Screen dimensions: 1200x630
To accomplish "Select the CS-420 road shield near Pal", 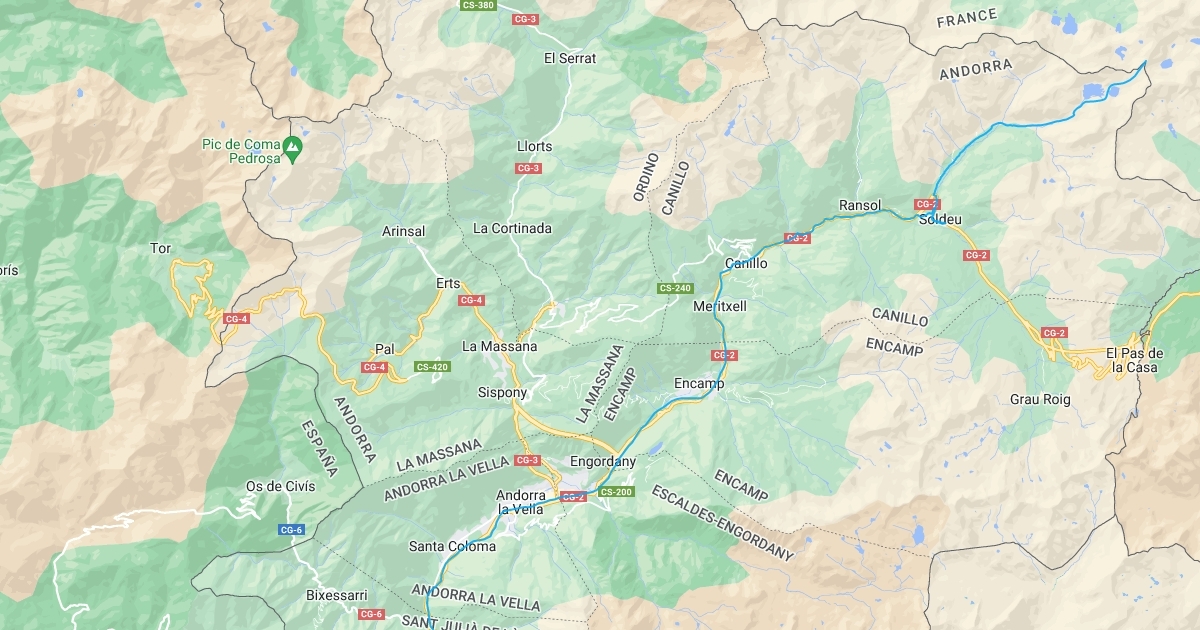I will click(x=432, y=367).
